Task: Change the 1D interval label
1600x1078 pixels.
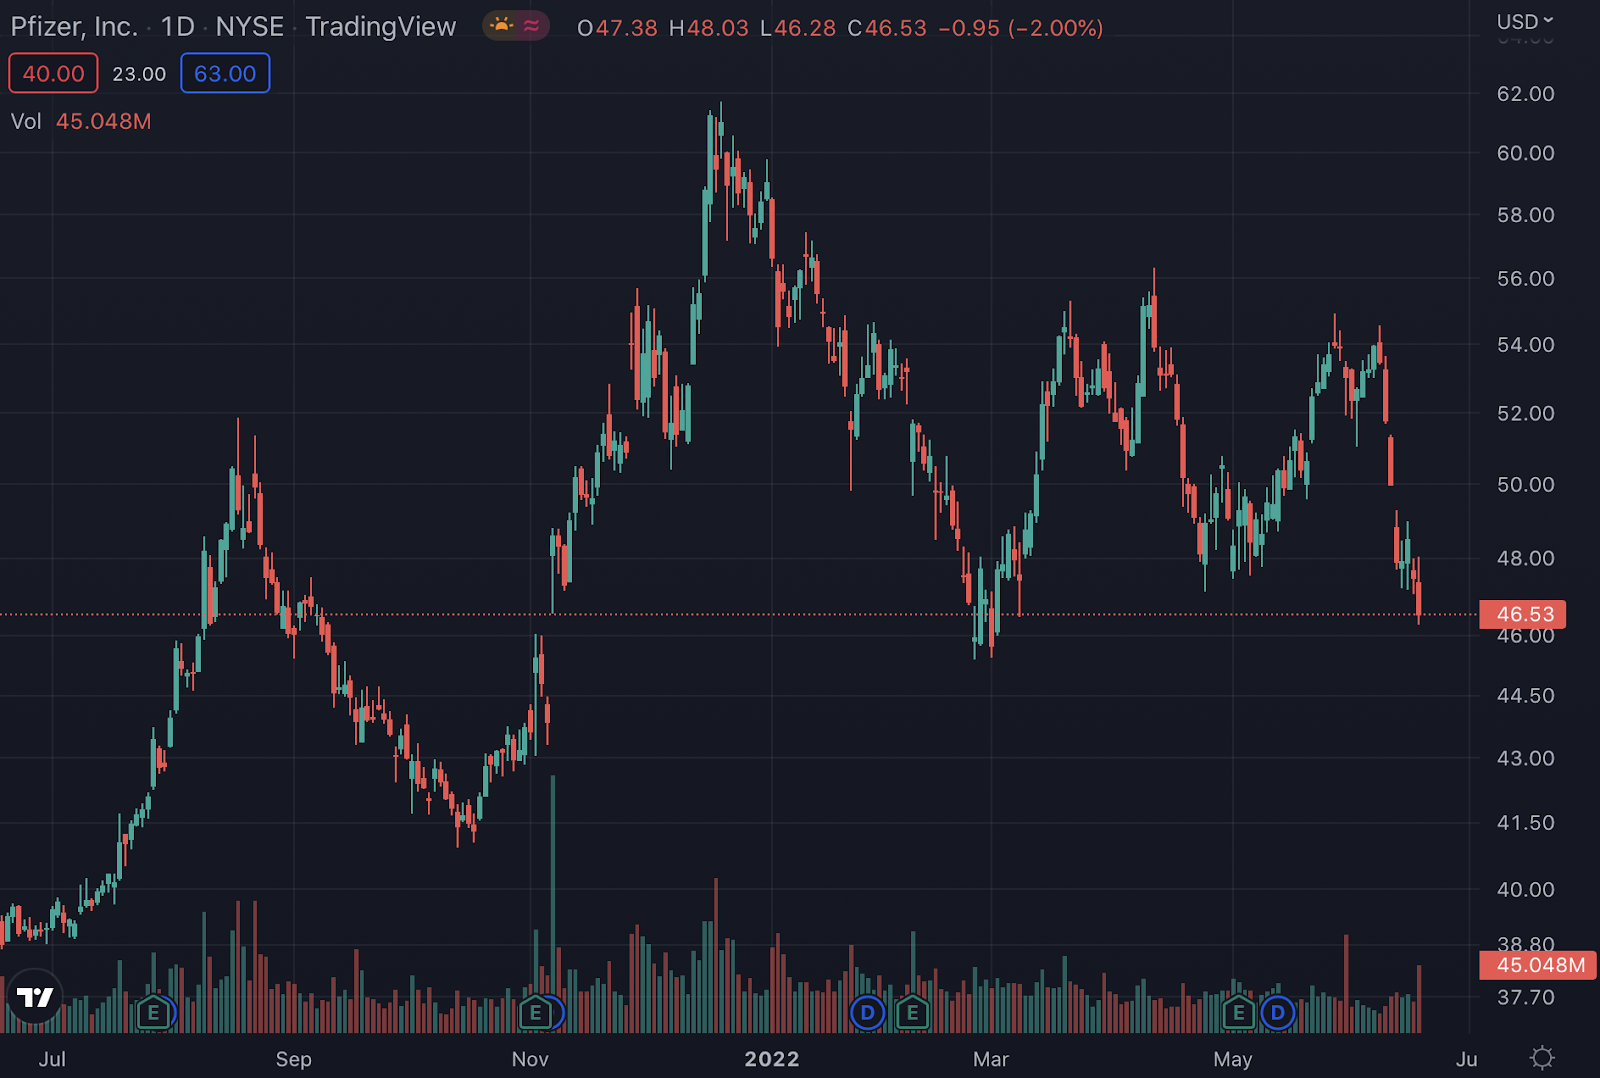Action: coord(178,27)
